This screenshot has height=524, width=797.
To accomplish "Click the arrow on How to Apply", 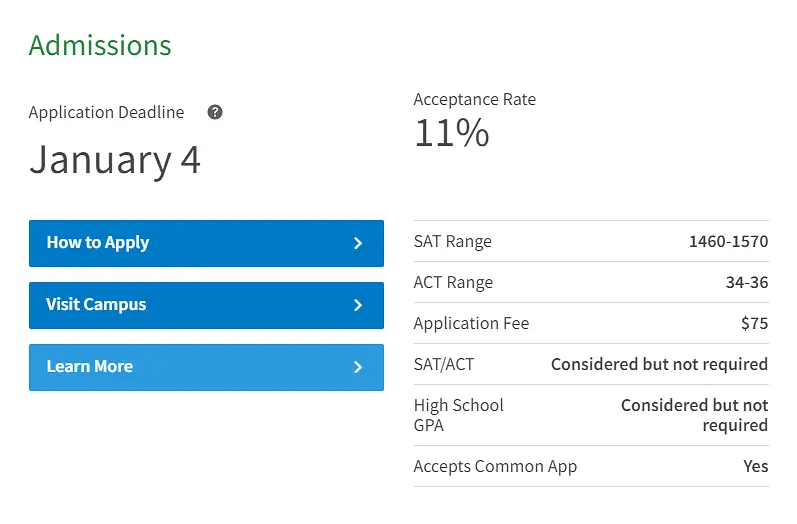I will tap(358, 243).
